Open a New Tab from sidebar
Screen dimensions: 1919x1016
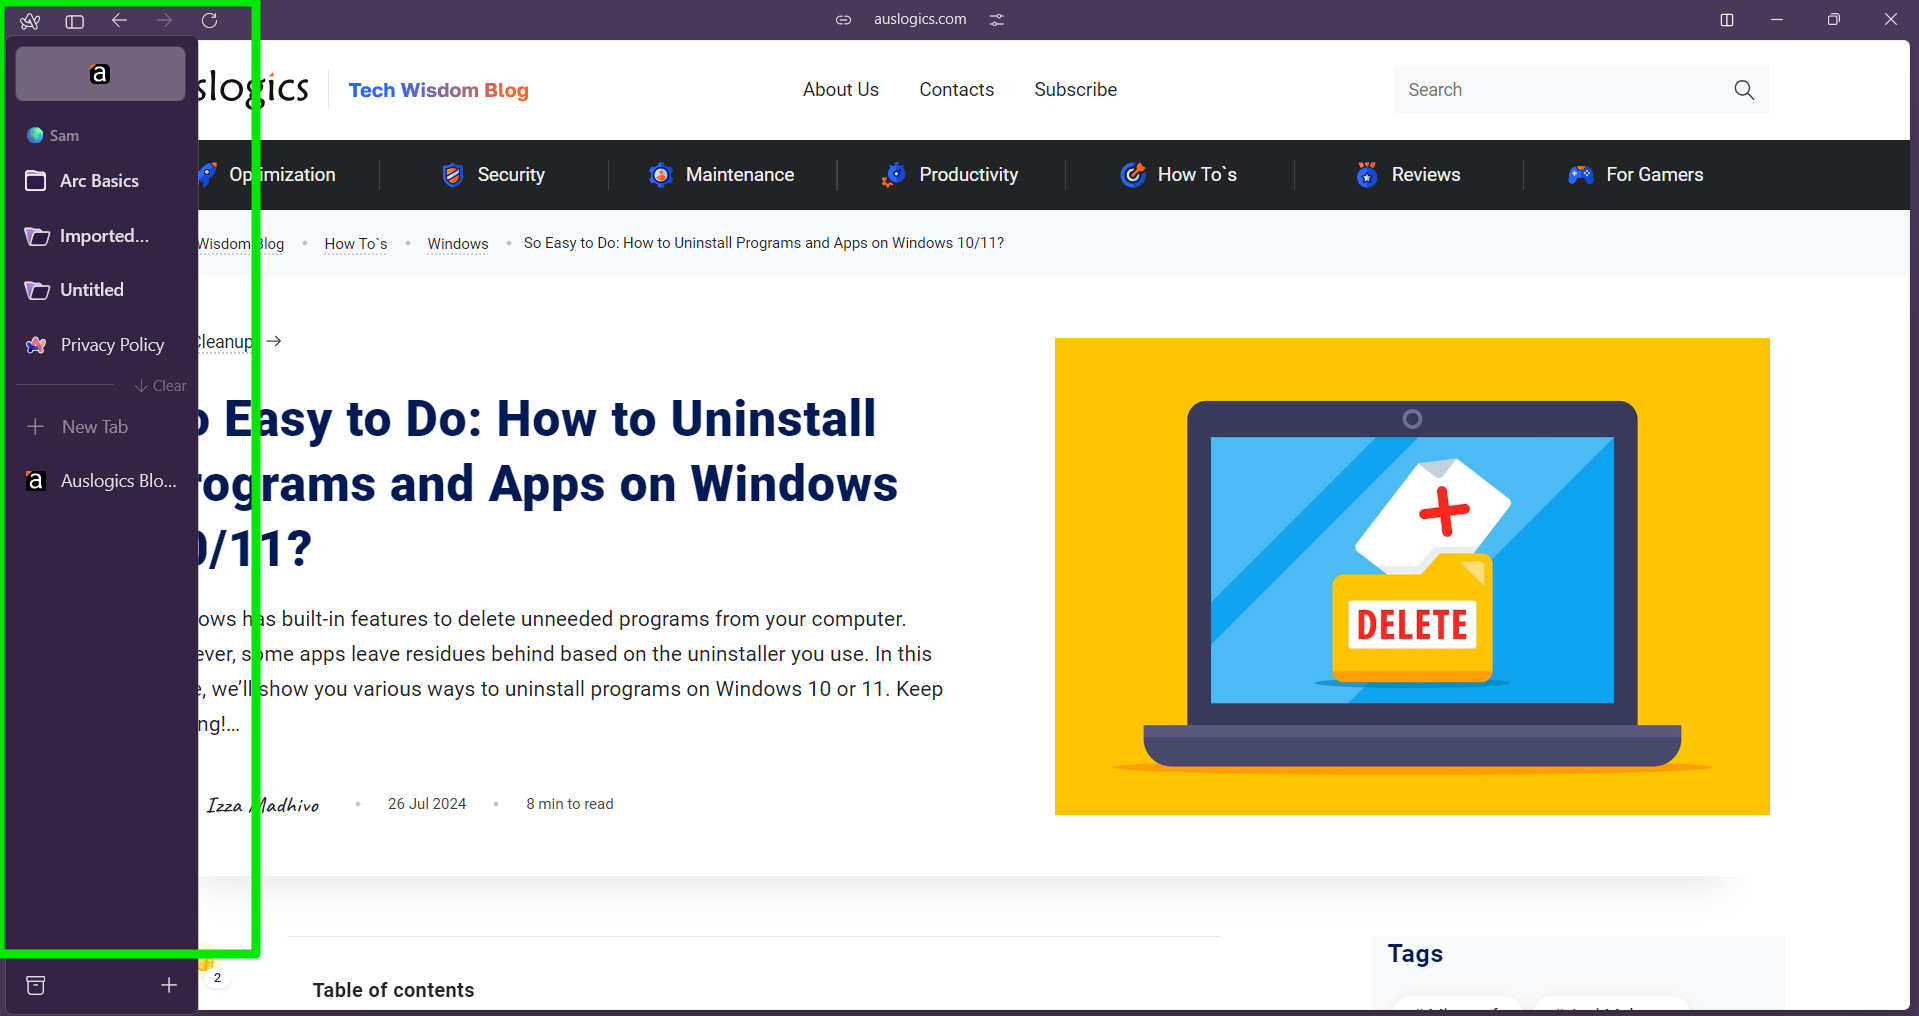[100, 427]
